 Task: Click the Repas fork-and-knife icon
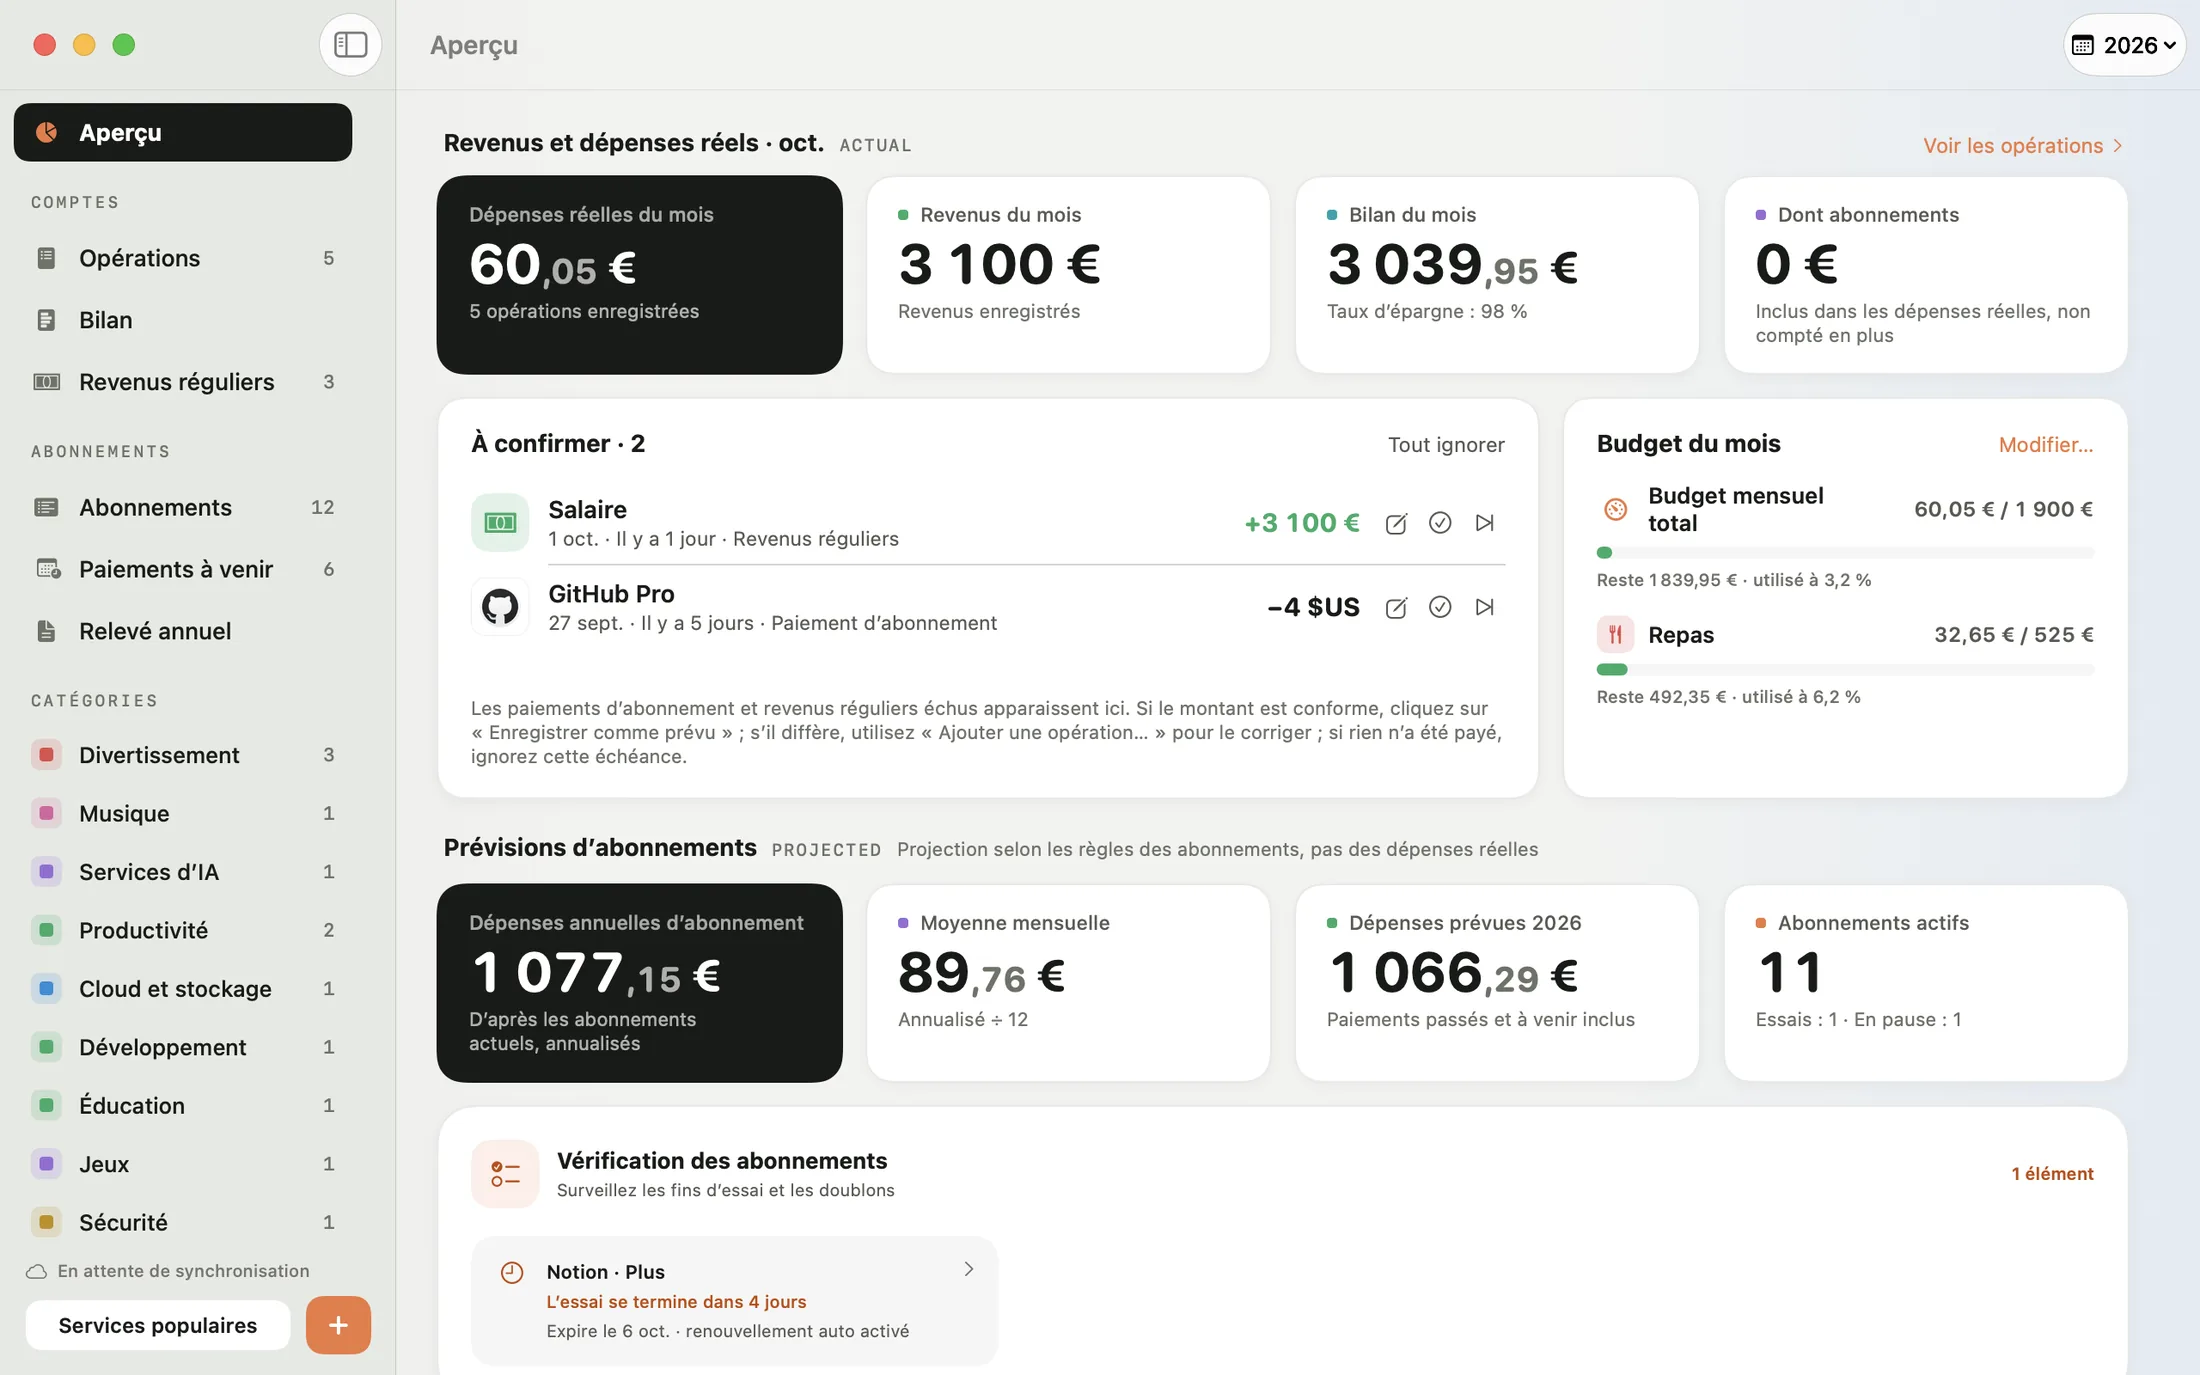point(1615,634)
